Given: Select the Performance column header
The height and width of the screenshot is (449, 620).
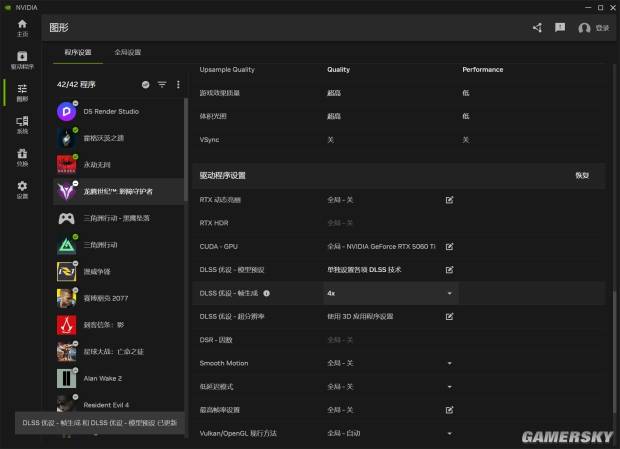Looking at the screenshot, I should click(x=483, y=70).
